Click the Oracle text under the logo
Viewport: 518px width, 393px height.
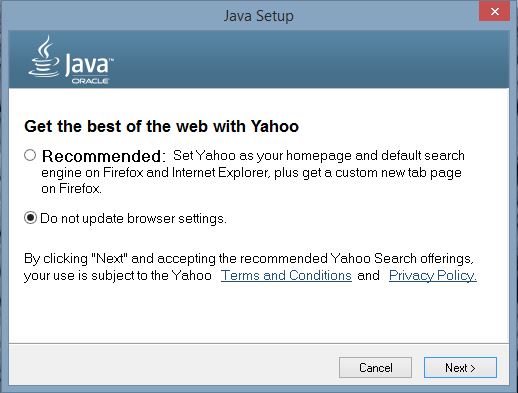point(90,81)
